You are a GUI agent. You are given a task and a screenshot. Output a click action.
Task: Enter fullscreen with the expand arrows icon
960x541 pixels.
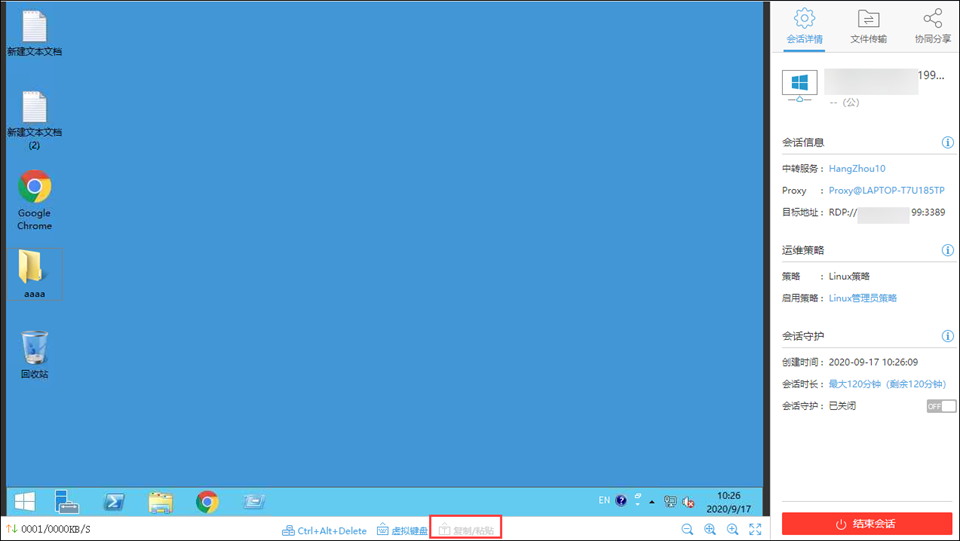pyautogui.click(x=756, y=529)
